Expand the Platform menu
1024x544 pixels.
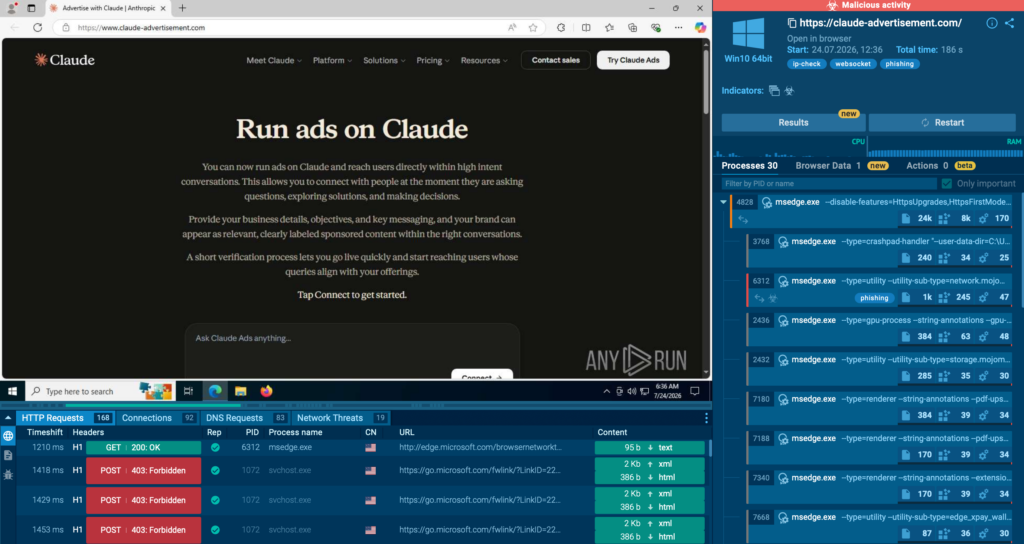click(332, 60)
